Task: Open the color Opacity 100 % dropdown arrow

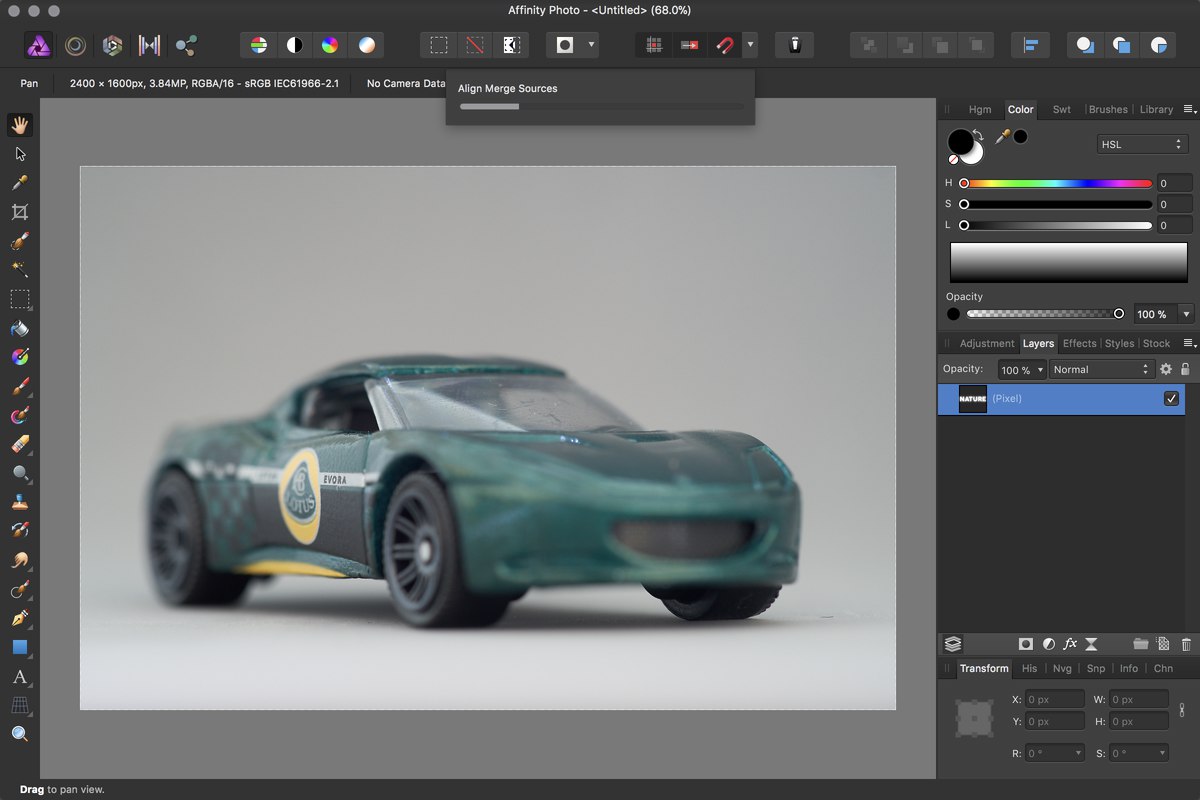Action: click(1186, 314)
